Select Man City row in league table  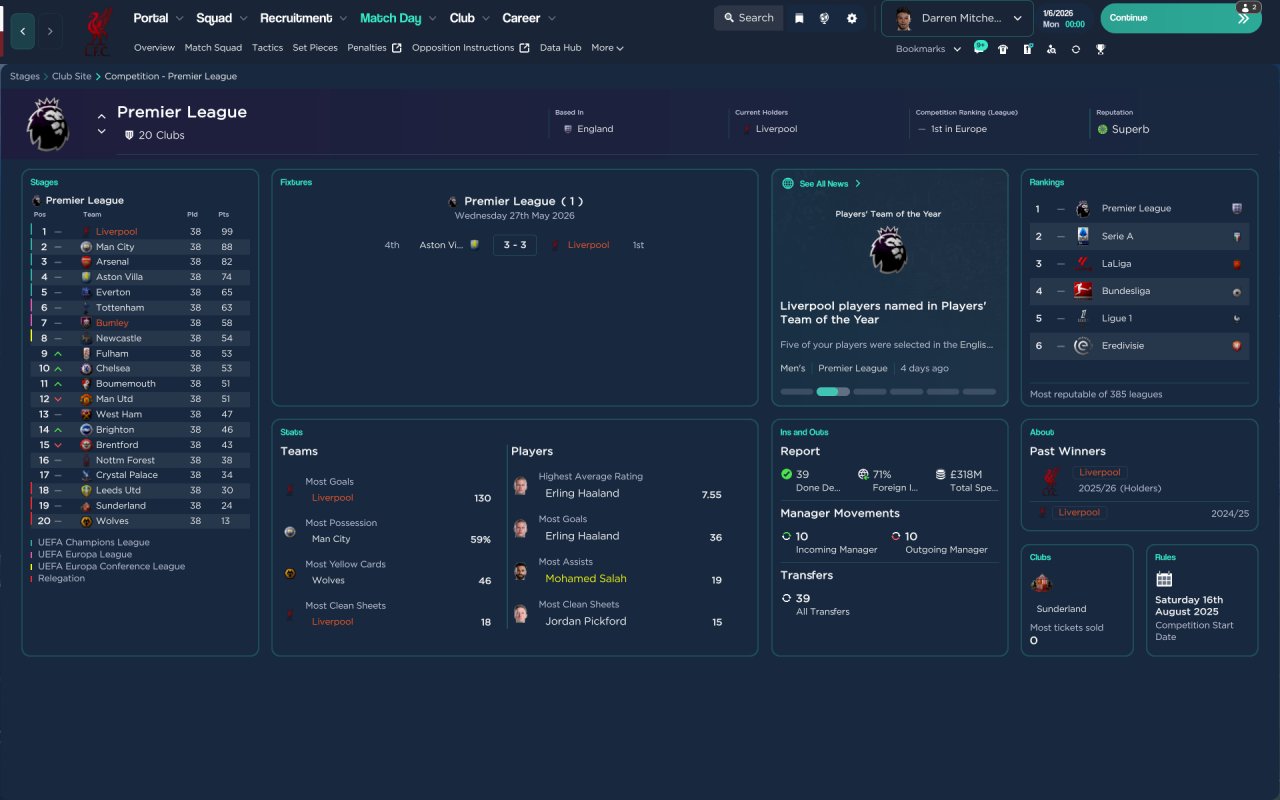click(140, 247)
